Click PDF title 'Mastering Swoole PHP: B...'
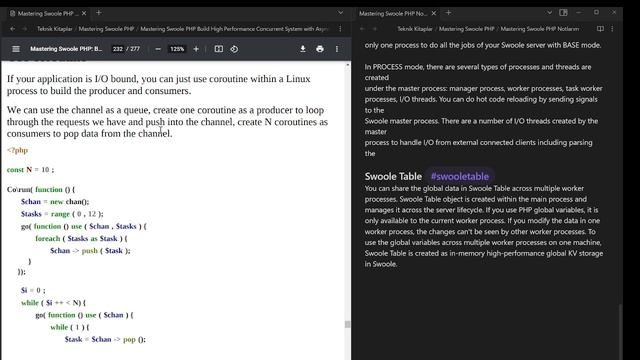Screen dimensions: 640x360 point(66,49)
